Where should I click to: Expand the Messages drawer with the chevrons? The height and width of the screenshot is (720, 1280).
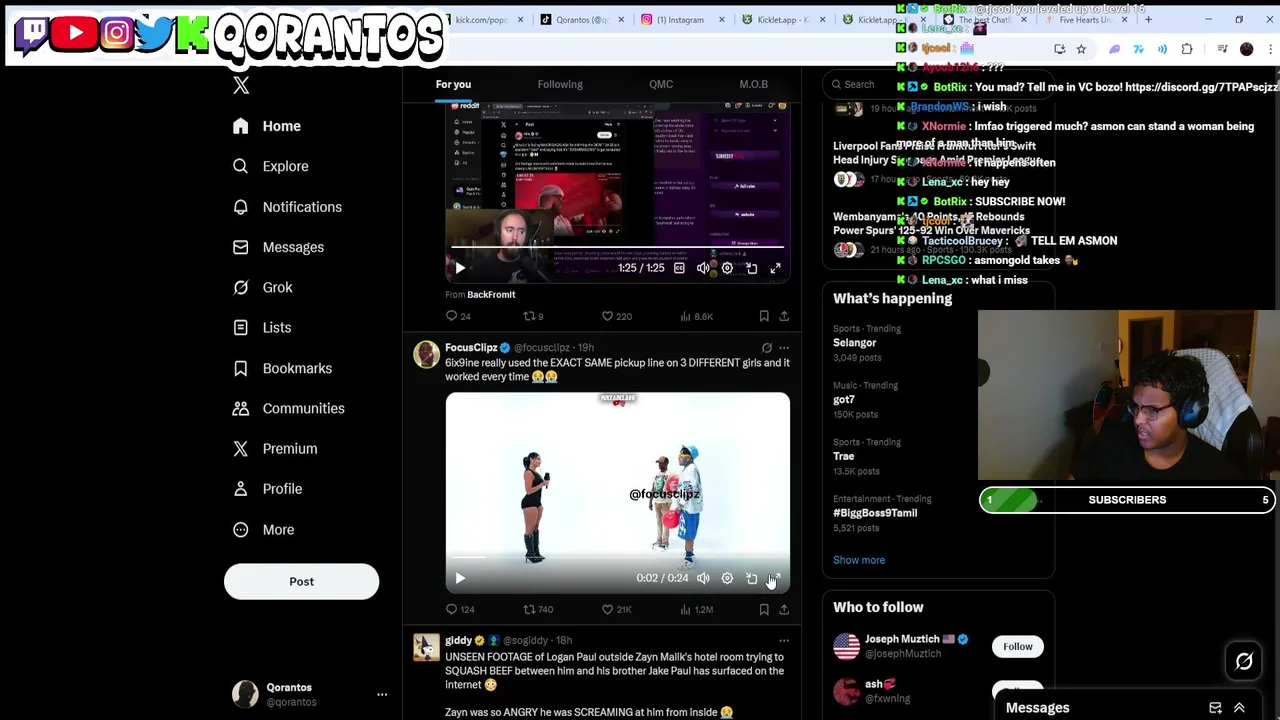(x=1239, y=708)
